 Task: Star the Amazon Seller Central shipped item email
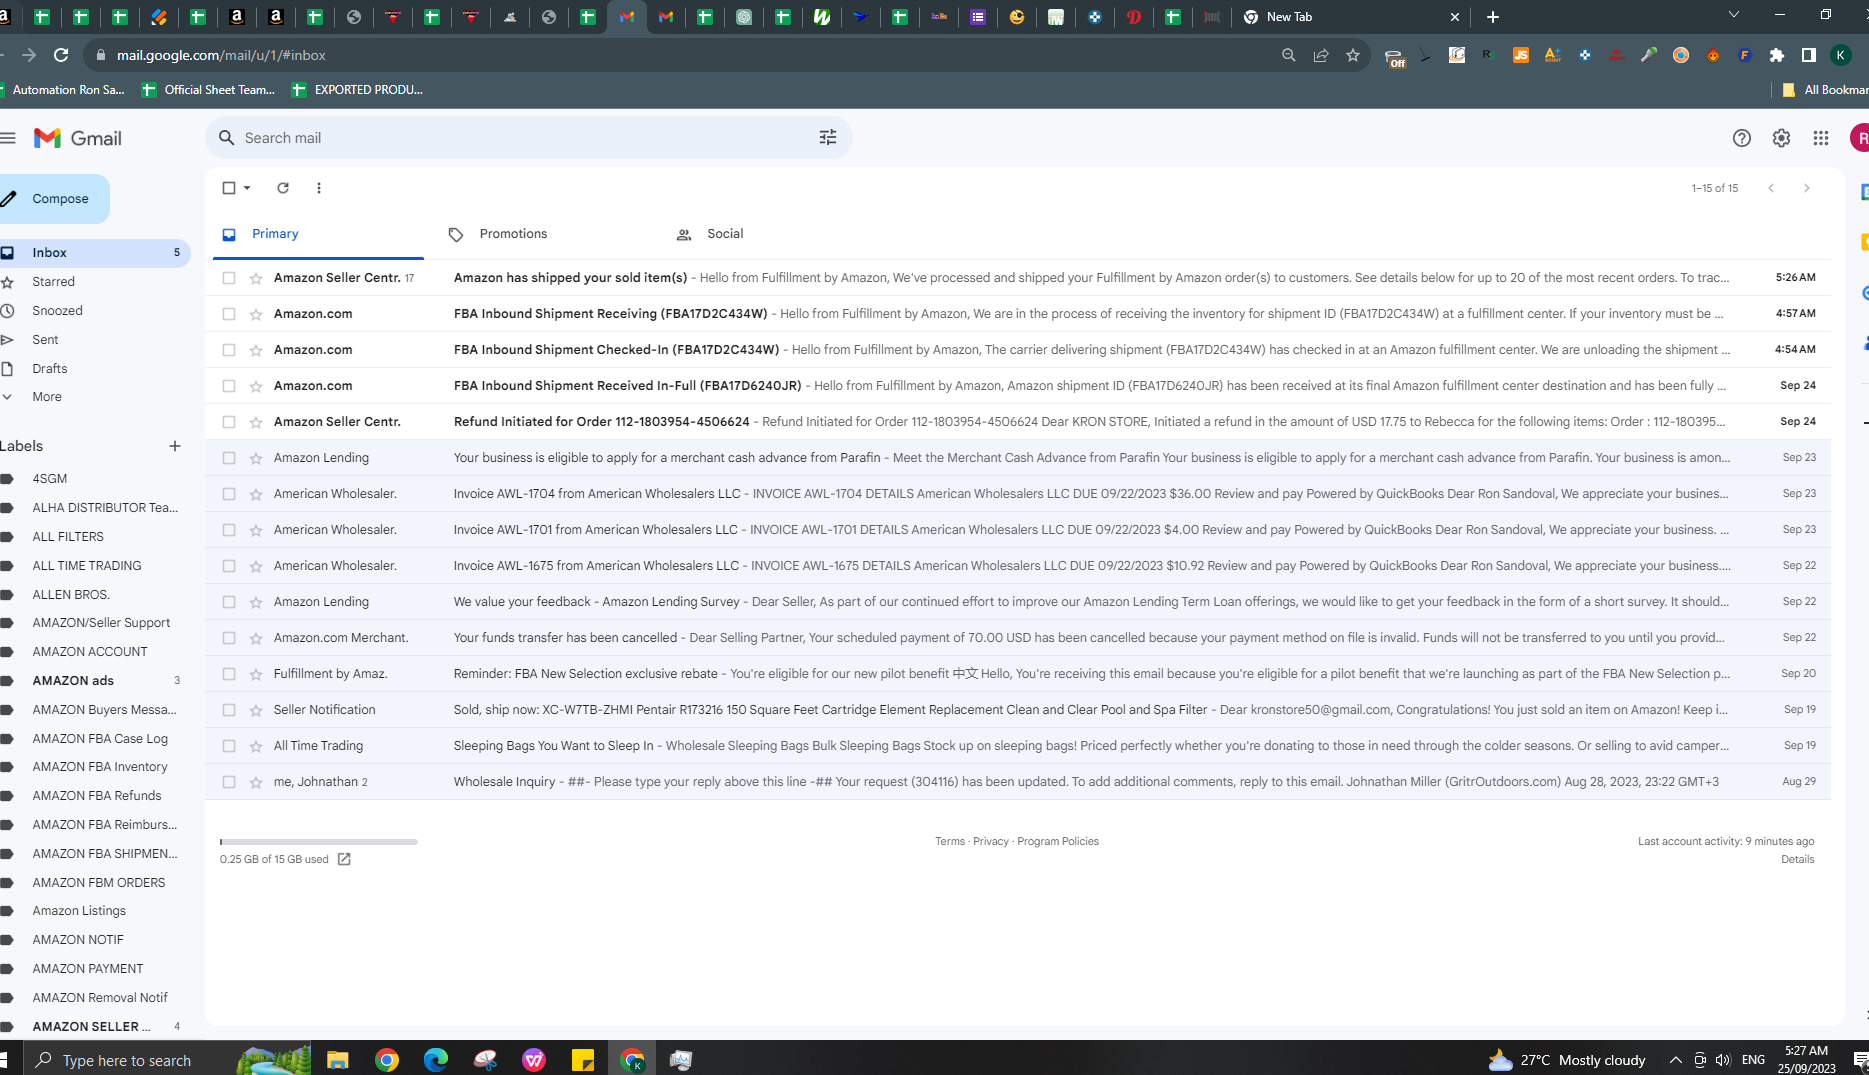click(x=256, y=278)
